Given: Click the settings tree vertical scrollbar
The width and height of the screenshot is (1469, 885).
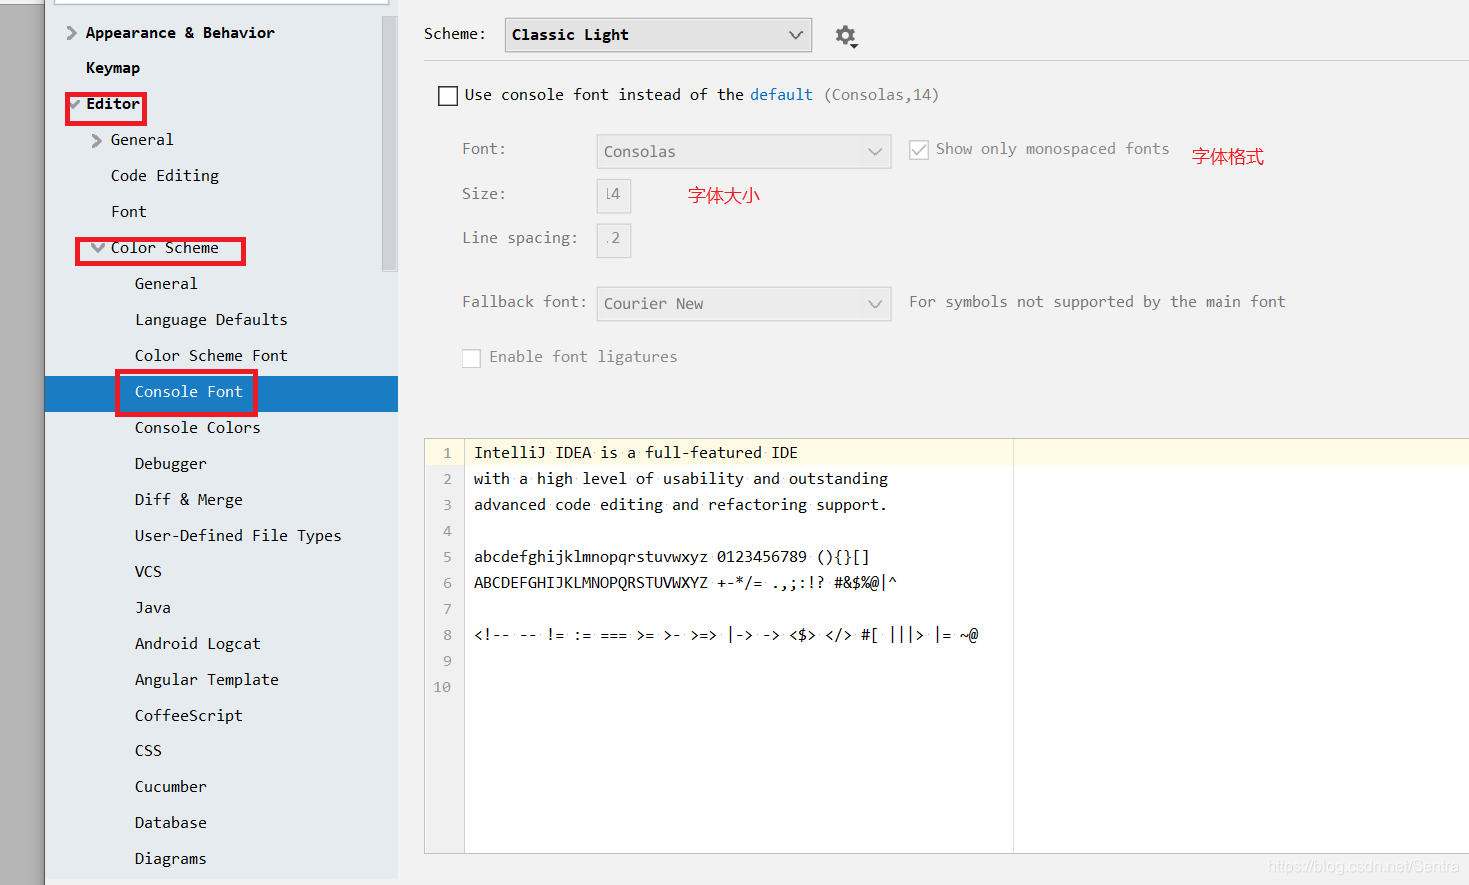Looking at the screenshot, I should click(x=390, y=143).
